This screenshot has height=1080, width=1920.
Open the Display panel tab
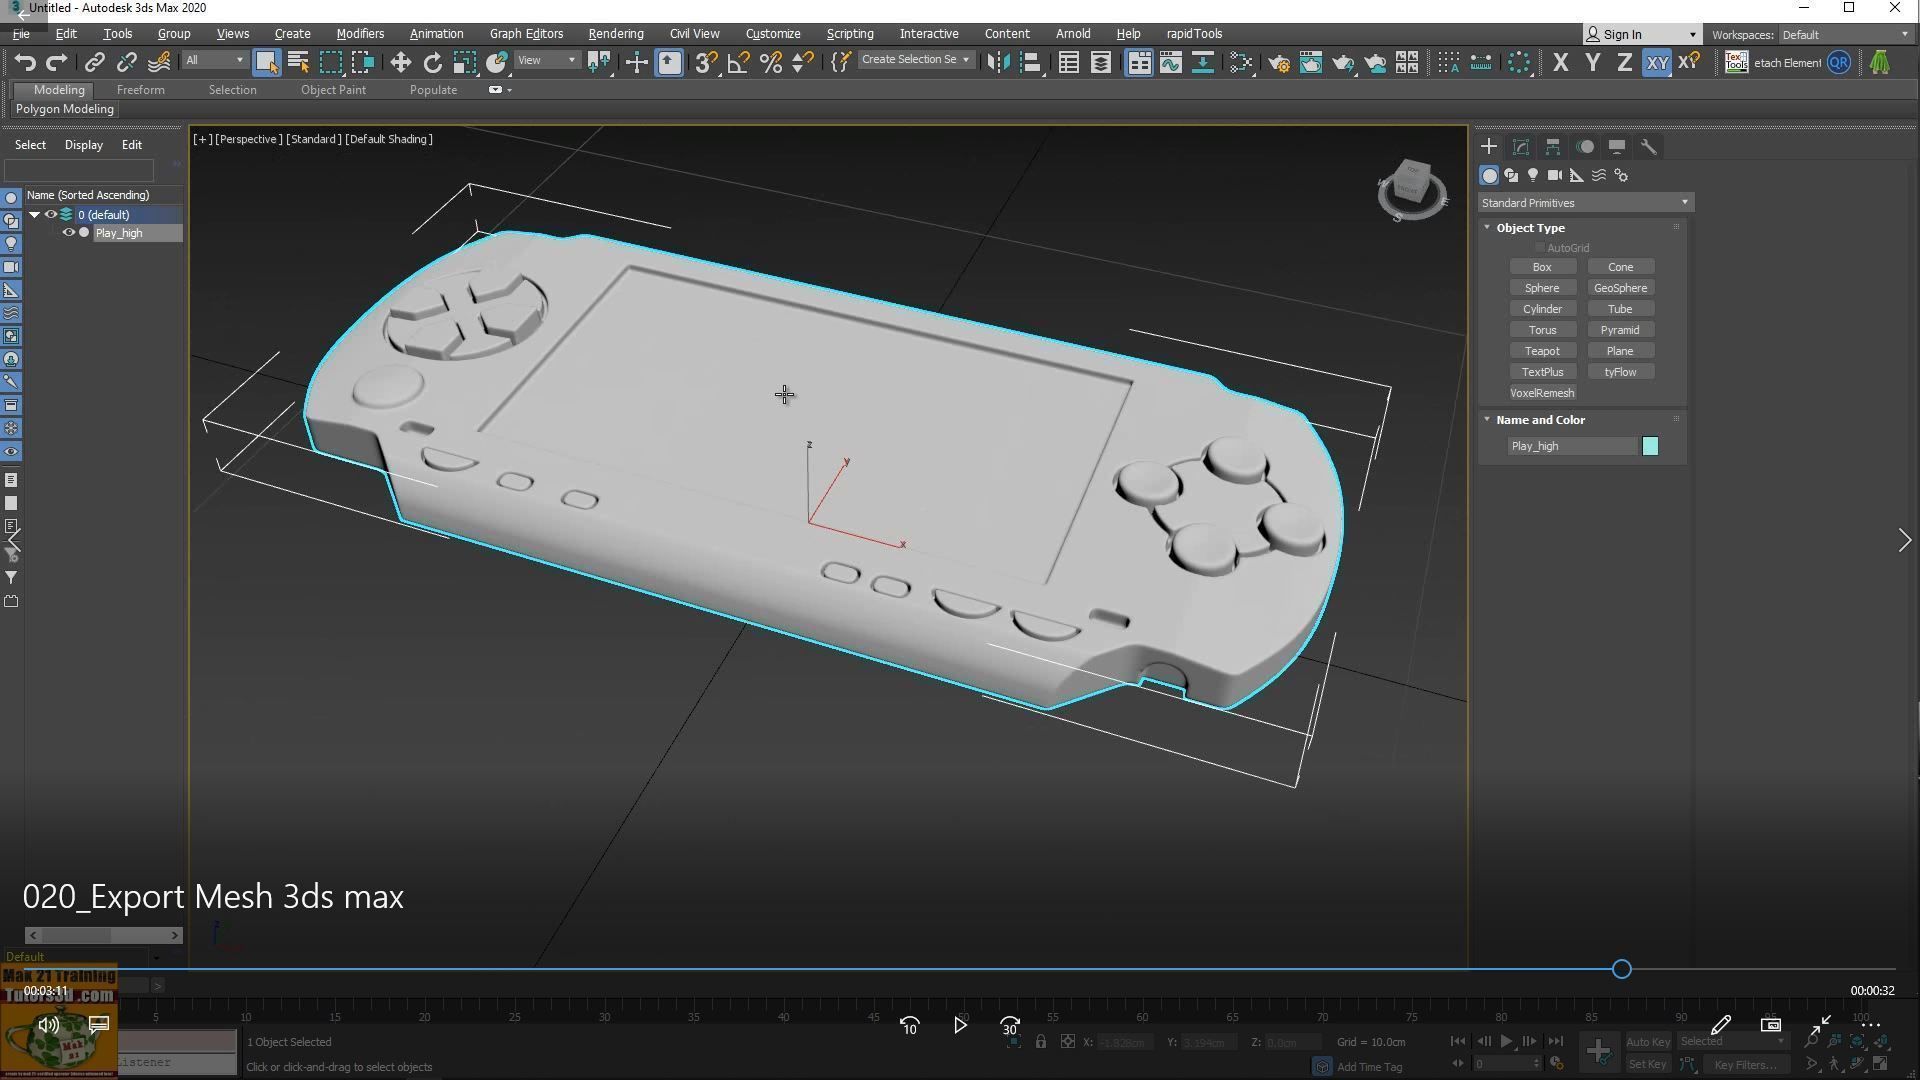[1617, 147]
